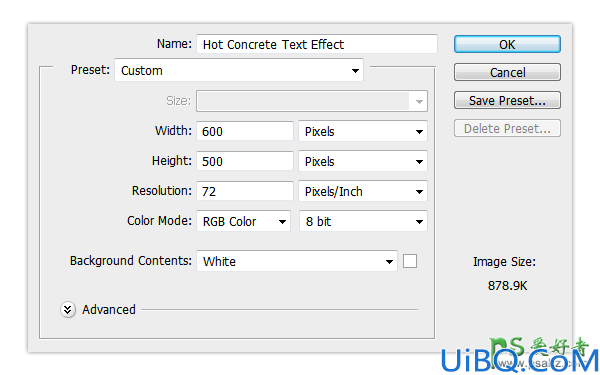This screenshot has height=375, width=600.
Task: Open the Color Mode RGB Color dropdown
Action: (243, 222)
